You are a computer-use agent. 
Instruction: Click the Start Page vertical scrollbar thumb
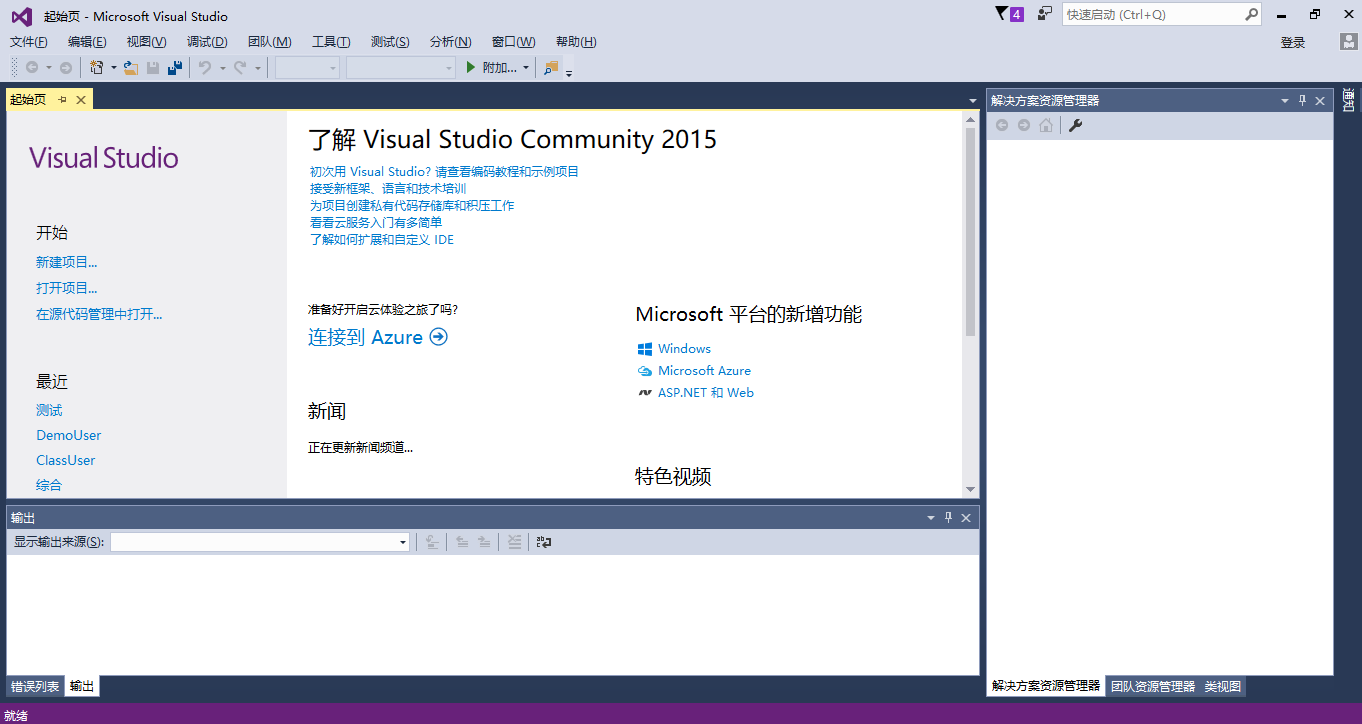[x=970, y=231]
